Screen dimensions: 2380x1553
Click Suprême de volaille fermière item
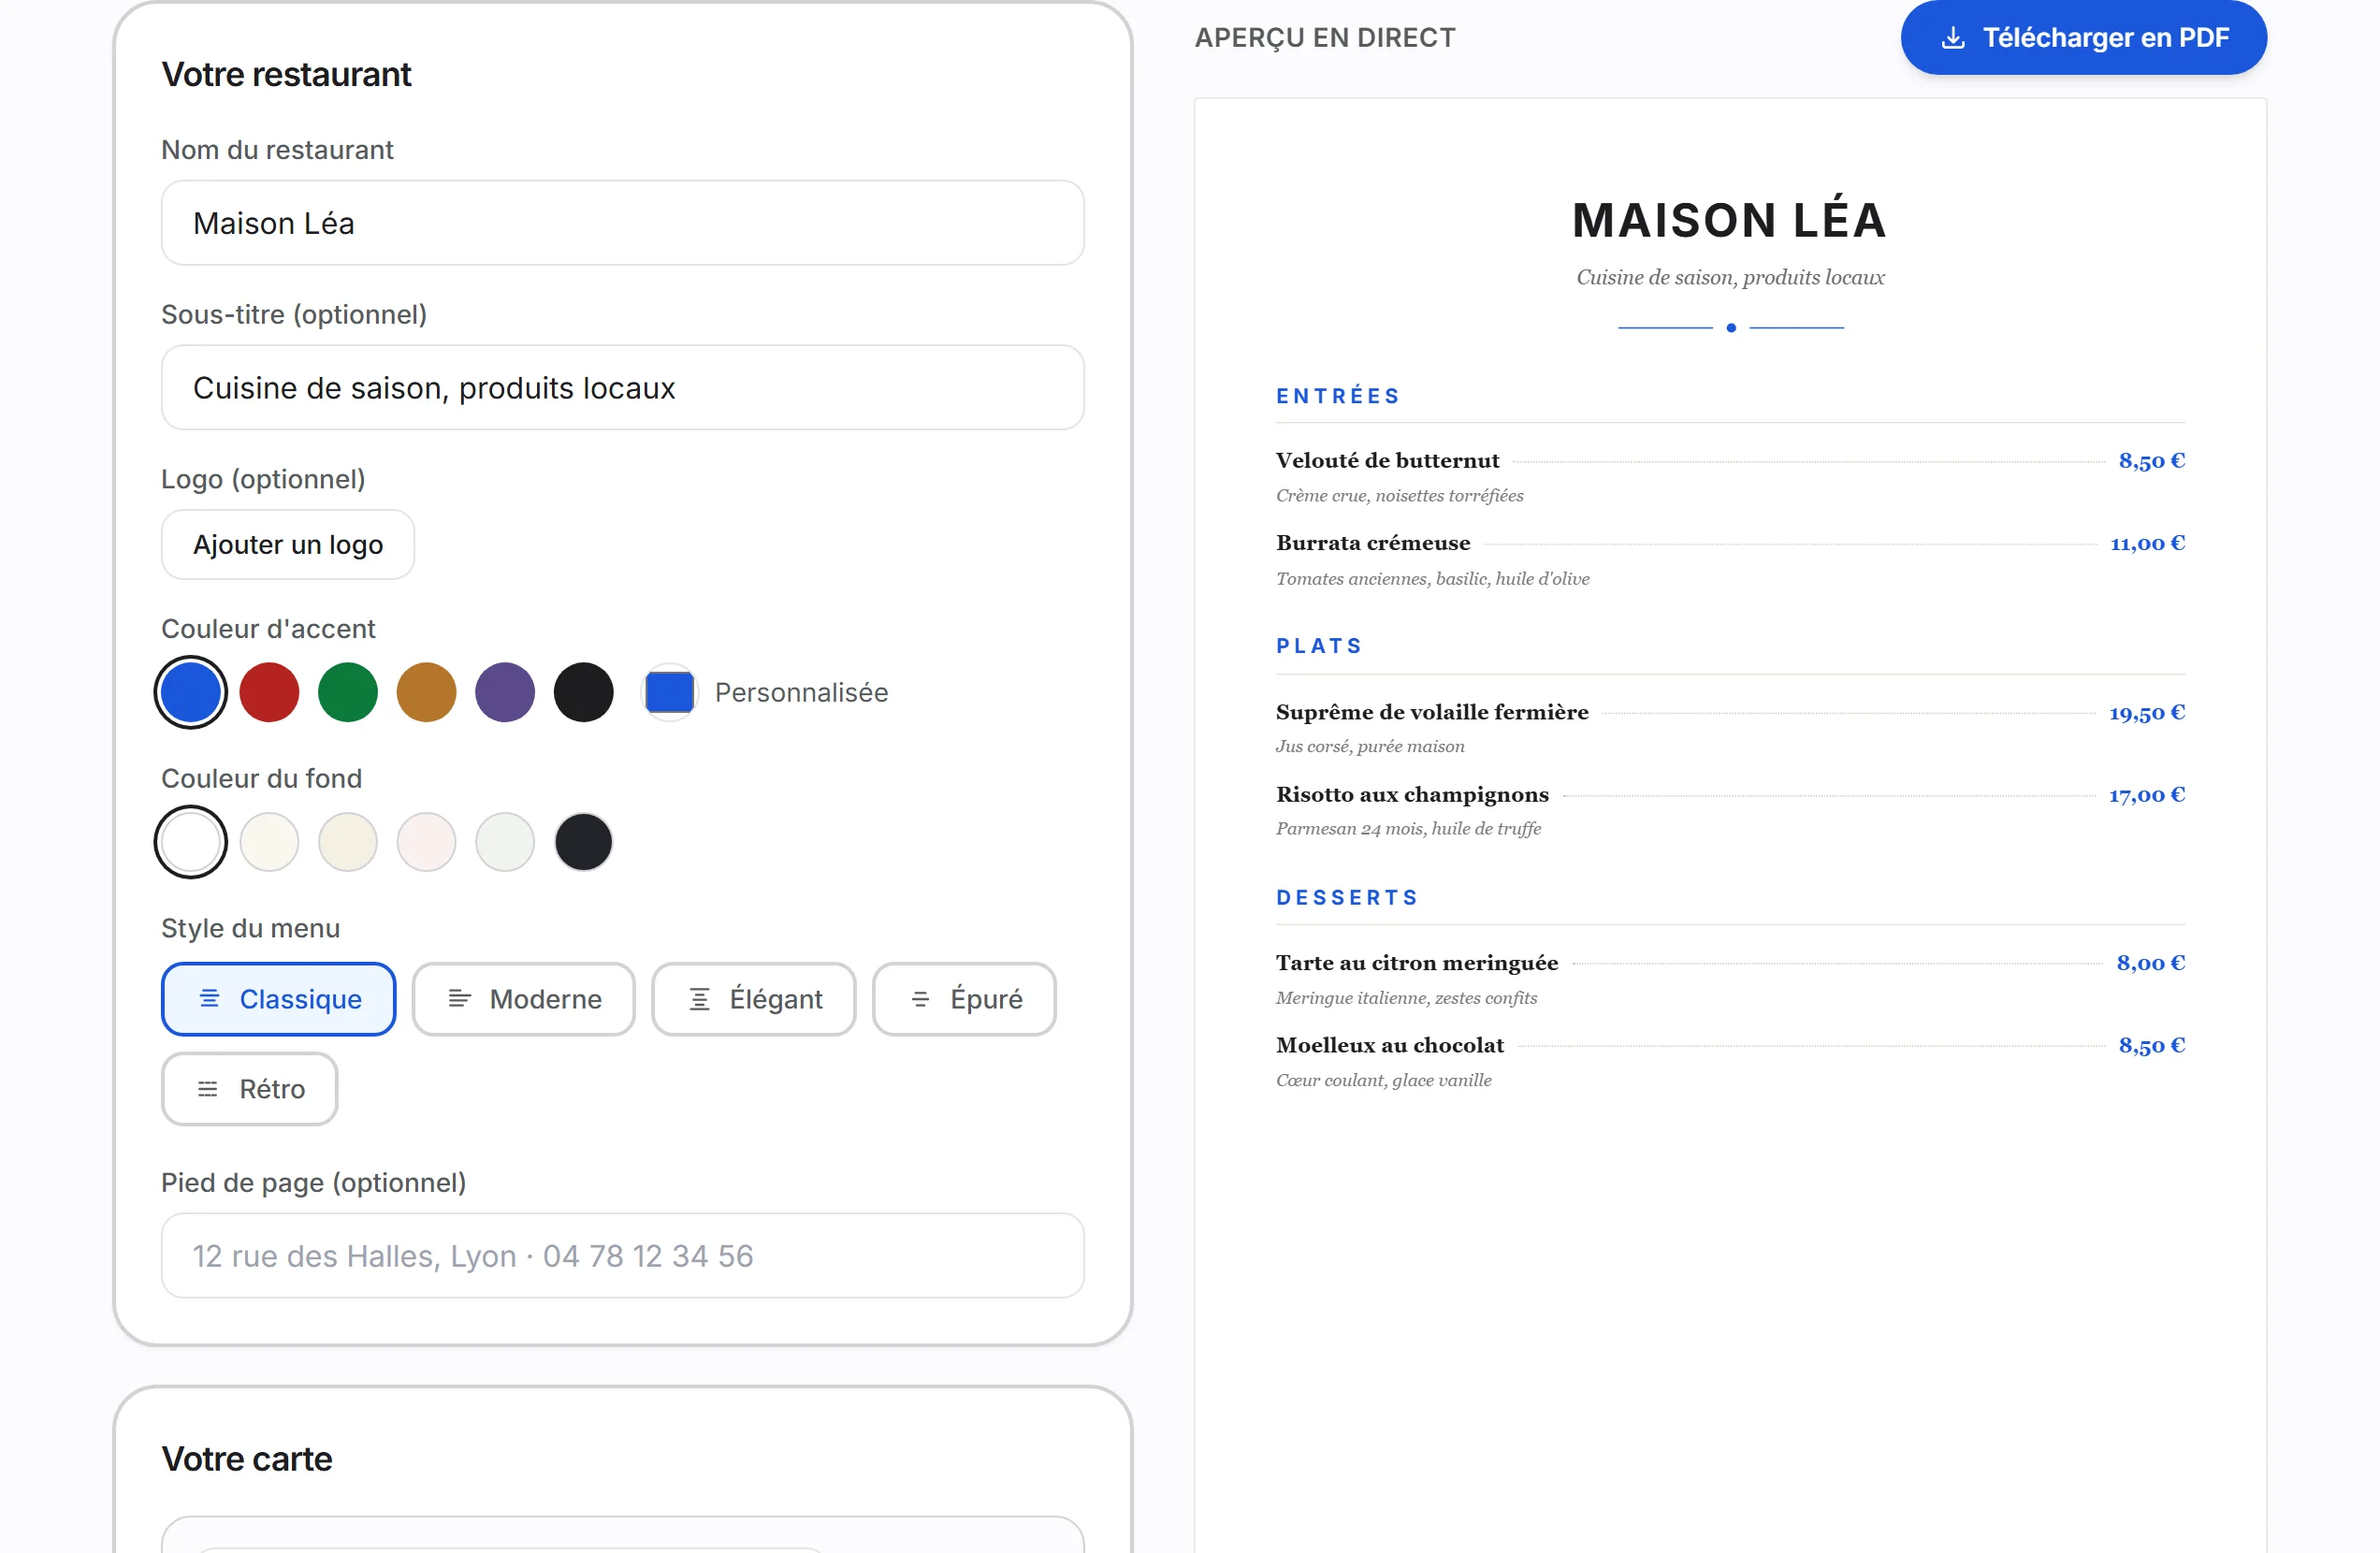pyautogui.click(x=1432, y=712)
